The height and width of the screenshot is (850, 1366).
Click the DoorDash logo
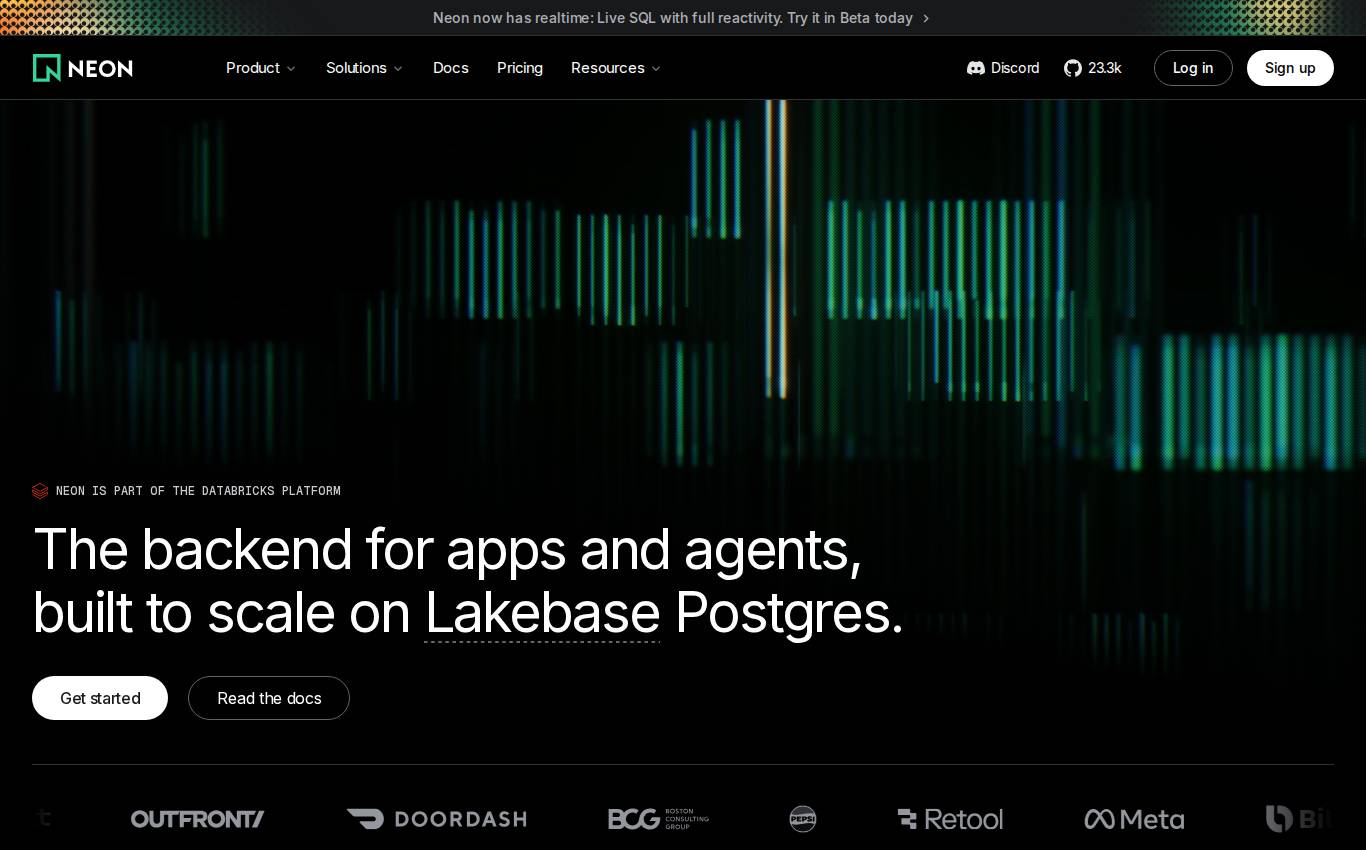(436, 819)
